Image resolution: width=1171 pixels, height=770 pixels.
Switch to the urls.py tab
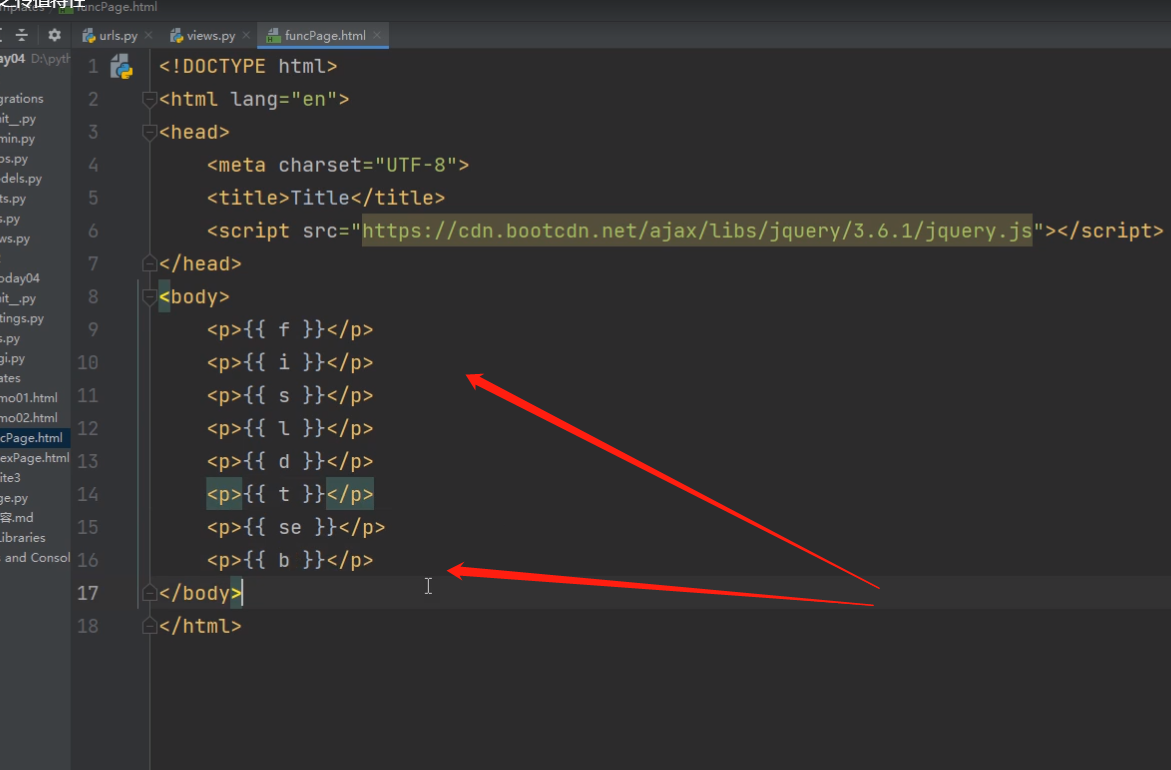[x=117, y=35]
